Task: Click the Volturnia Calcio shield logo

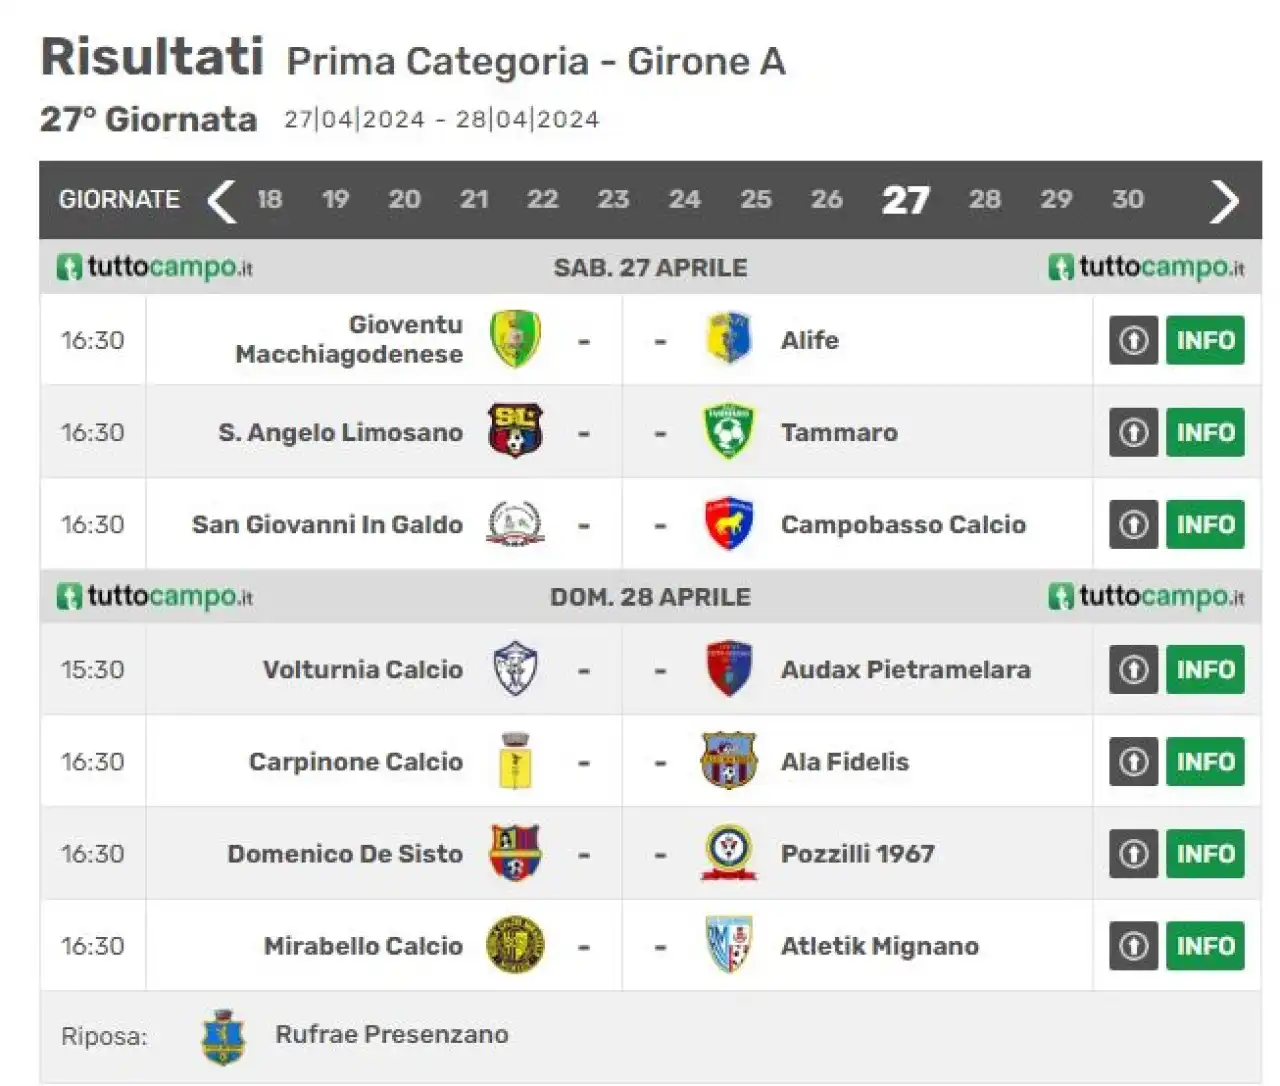Action: (515, 669)
